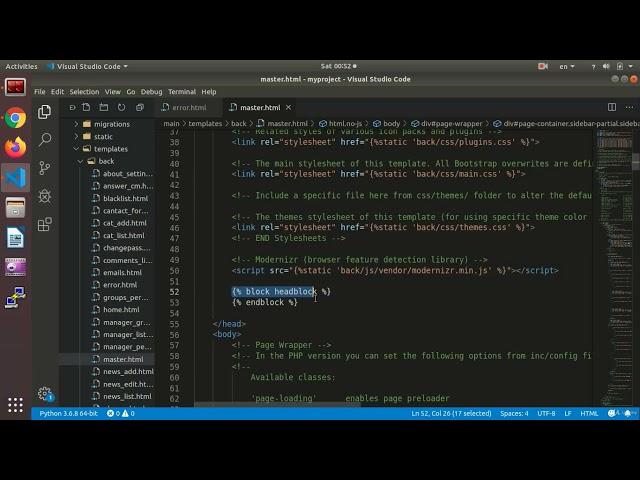Open the file manager dock icon
The width and height of the screenshot is (640, 480).
(16, 207)
